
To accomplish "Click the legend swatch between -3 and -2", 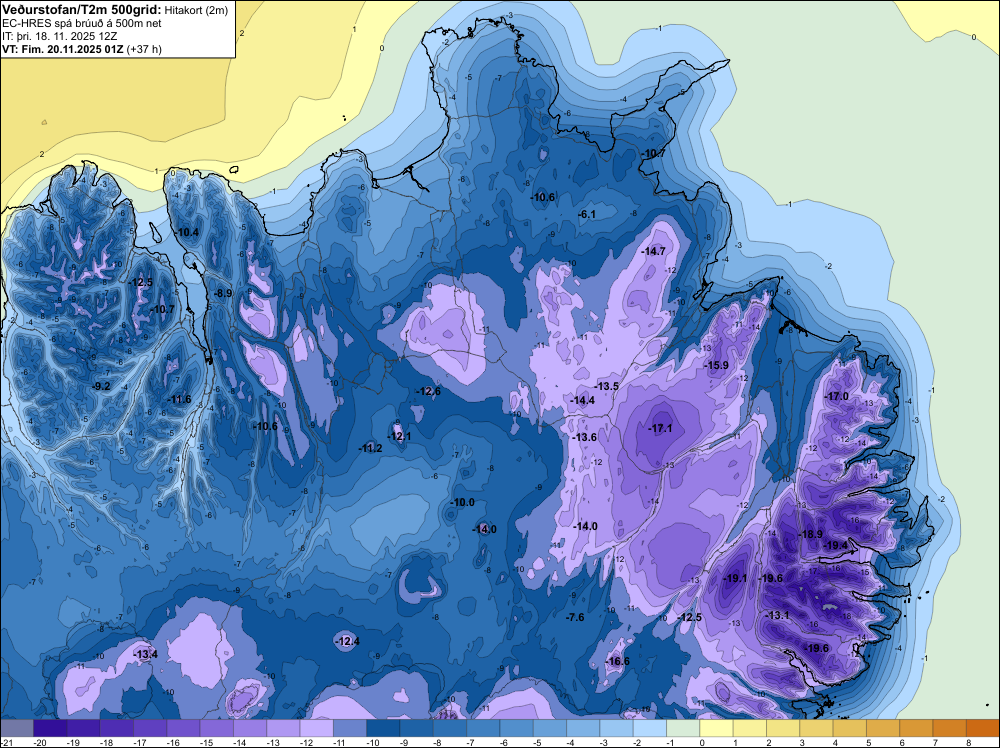I will [x=617, y=728].
